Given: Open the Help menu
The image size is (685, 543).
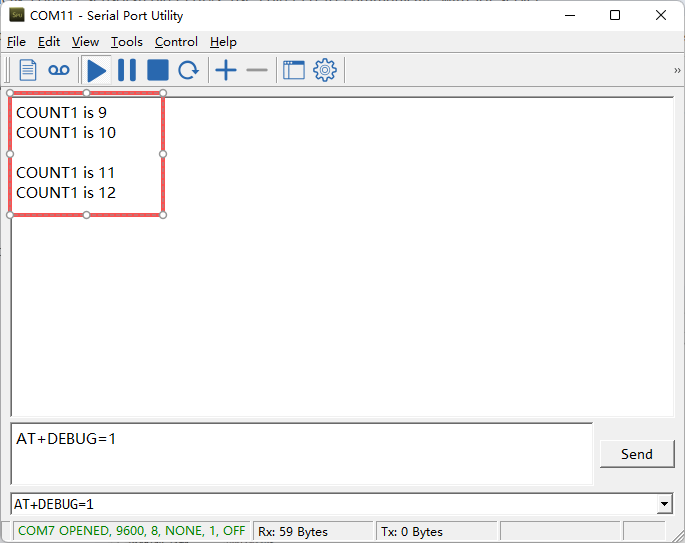Looking at the screenshot, I should click(x=223, y=42).
